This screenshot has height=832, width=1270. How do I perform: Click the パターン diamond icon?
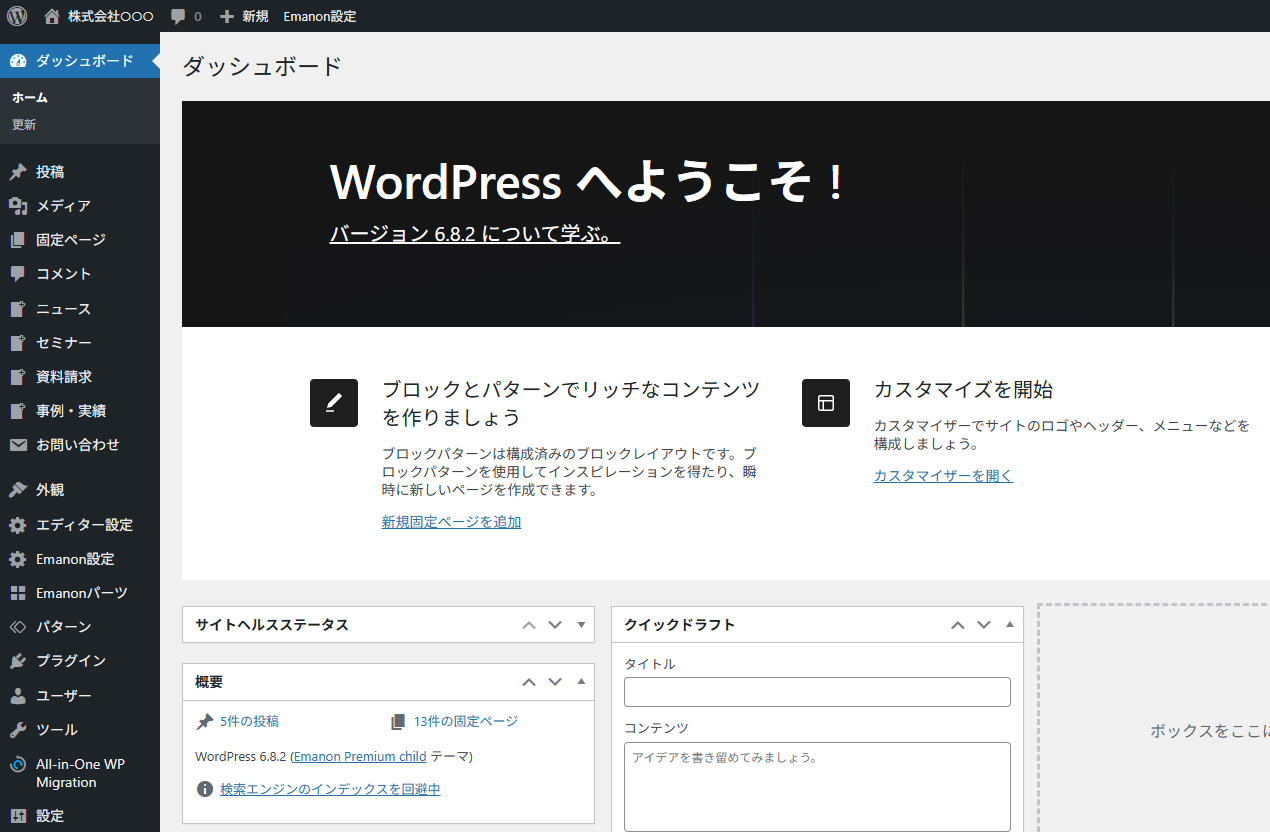point(18,627)
